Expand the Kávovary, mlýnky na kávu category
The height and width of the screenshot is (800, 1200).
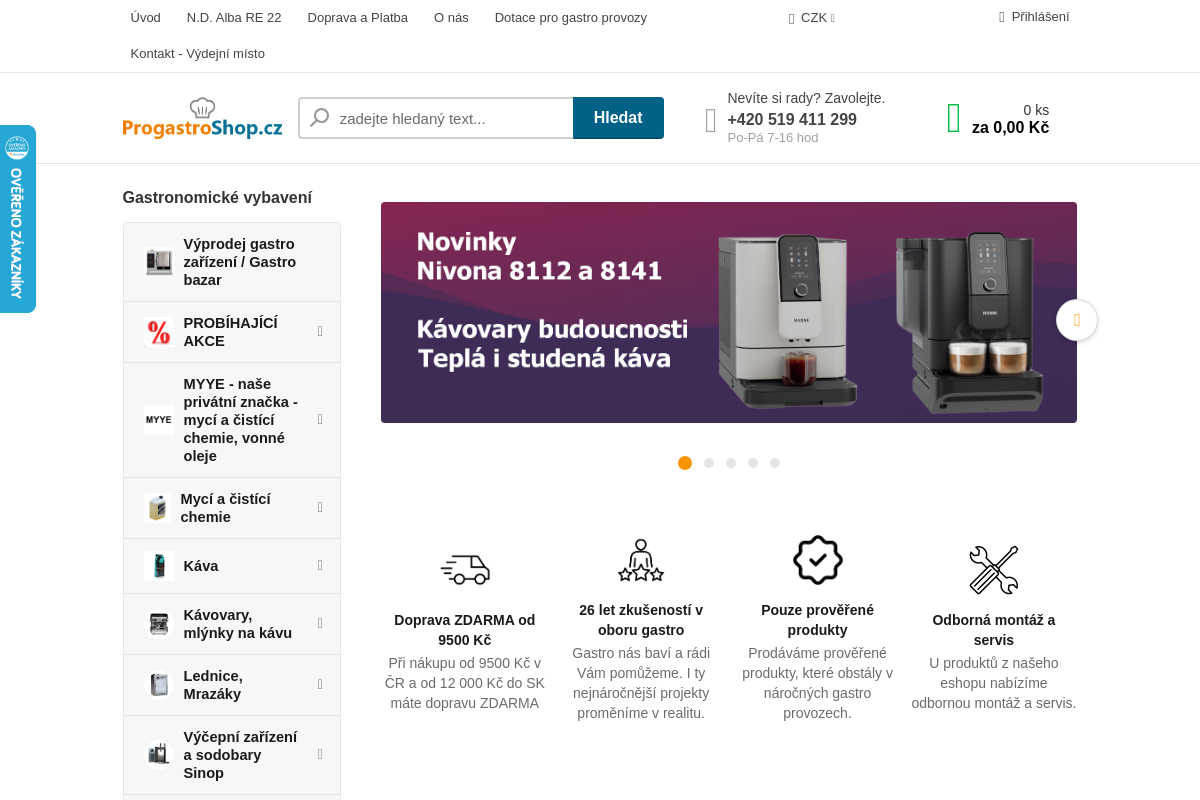[320, 623]
